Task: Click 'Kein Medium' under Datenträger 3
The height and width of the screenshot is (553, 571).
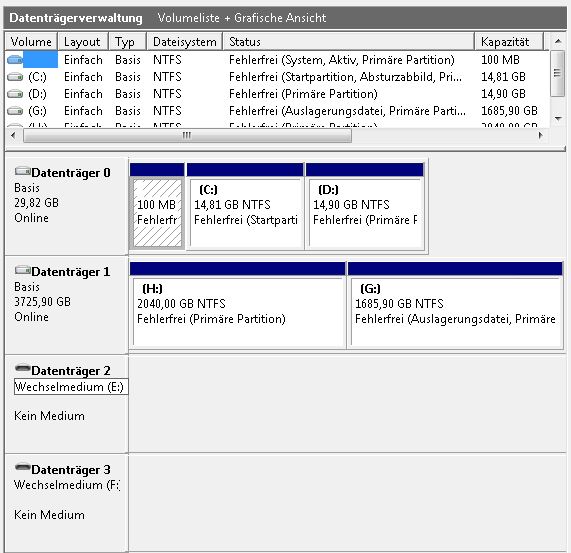Action: click(x=49, y=515)
